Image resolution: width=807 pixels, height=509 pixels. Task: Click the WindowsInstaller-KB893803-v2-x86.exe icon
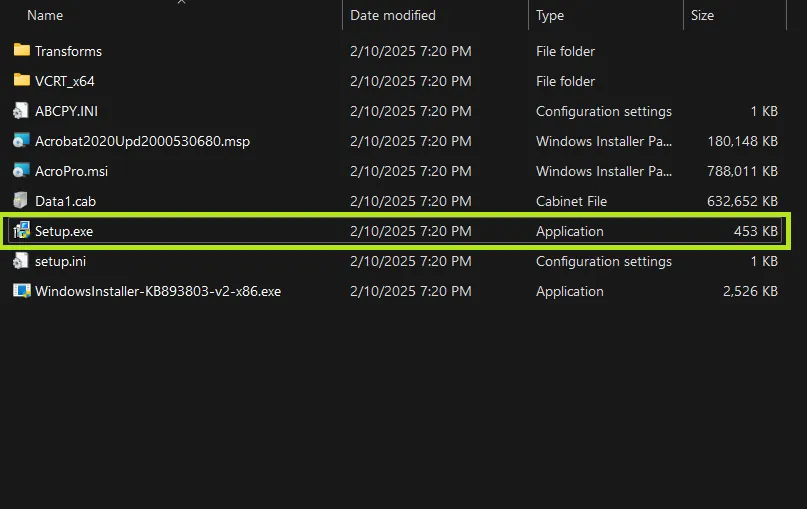click(x=21, y=291)
